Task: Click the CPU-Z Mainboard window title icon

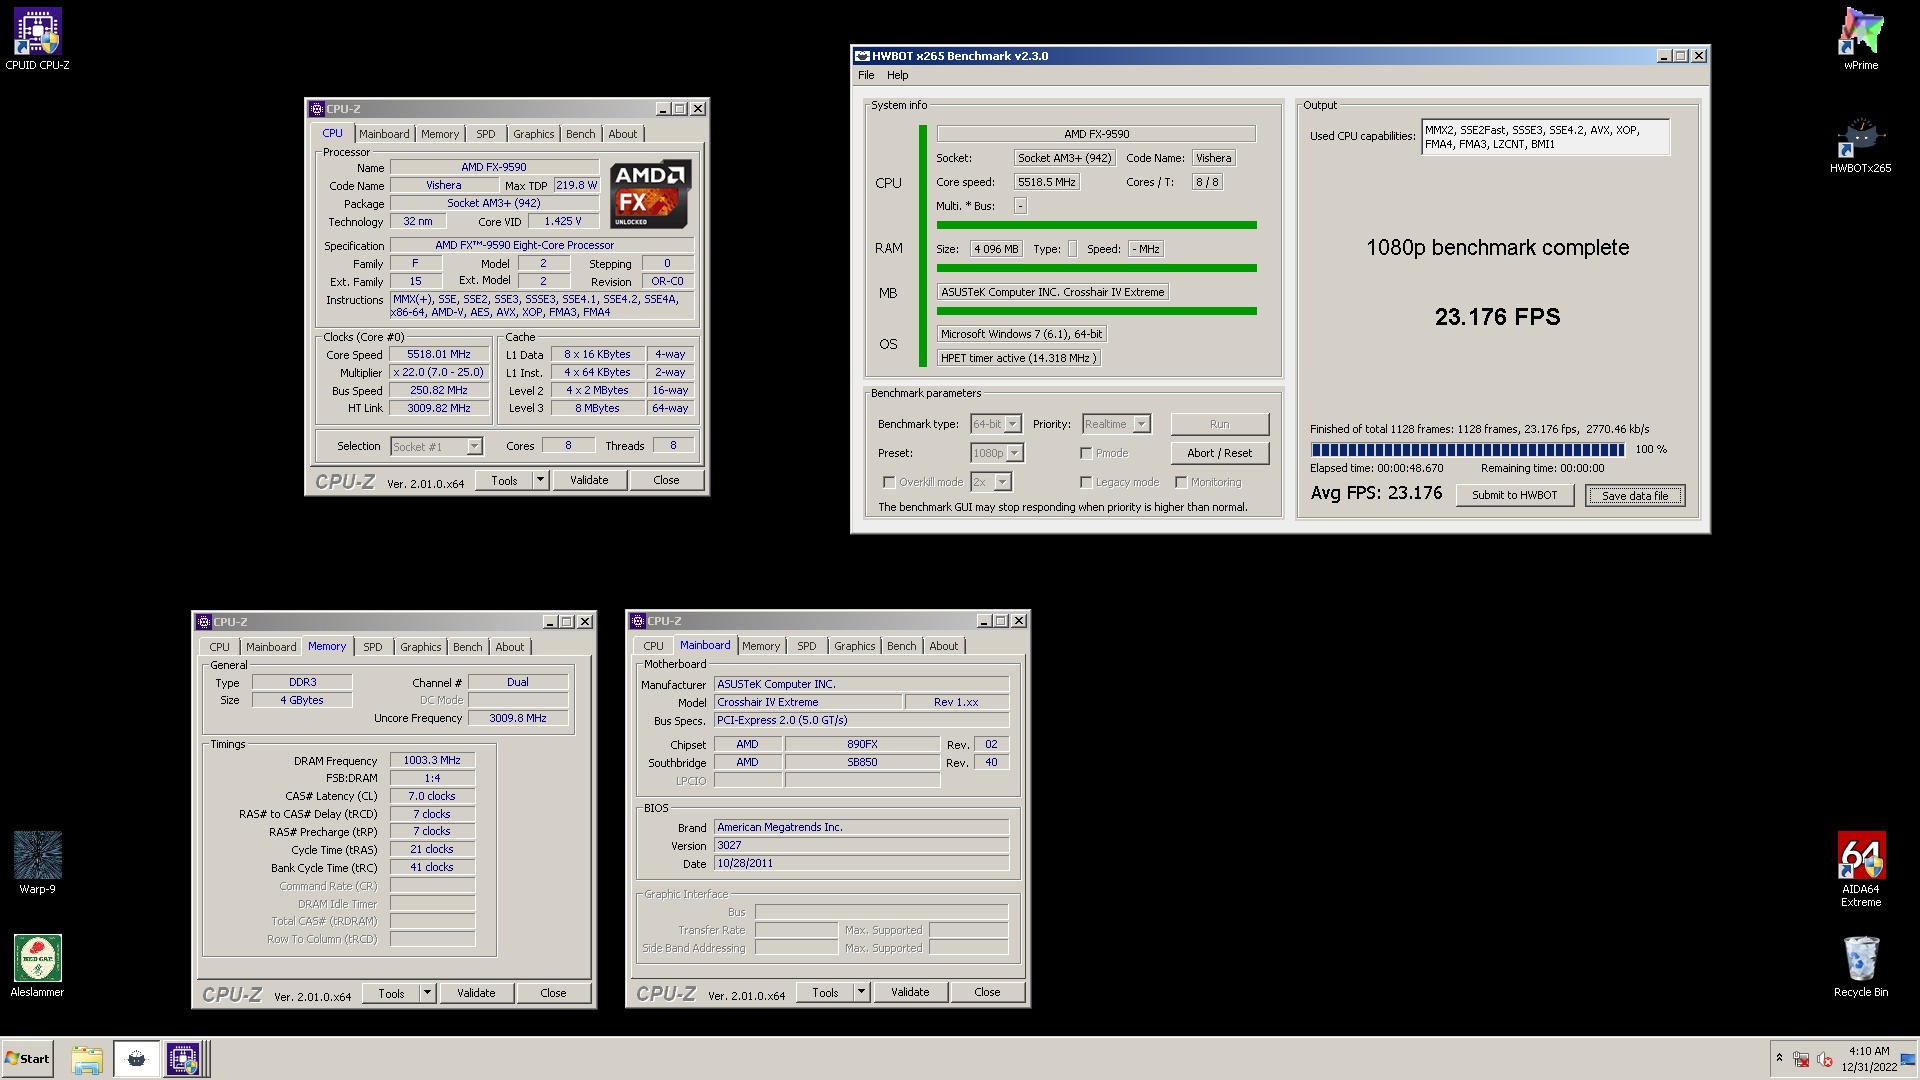Action: pyautogui.click(x=638, y=621)
